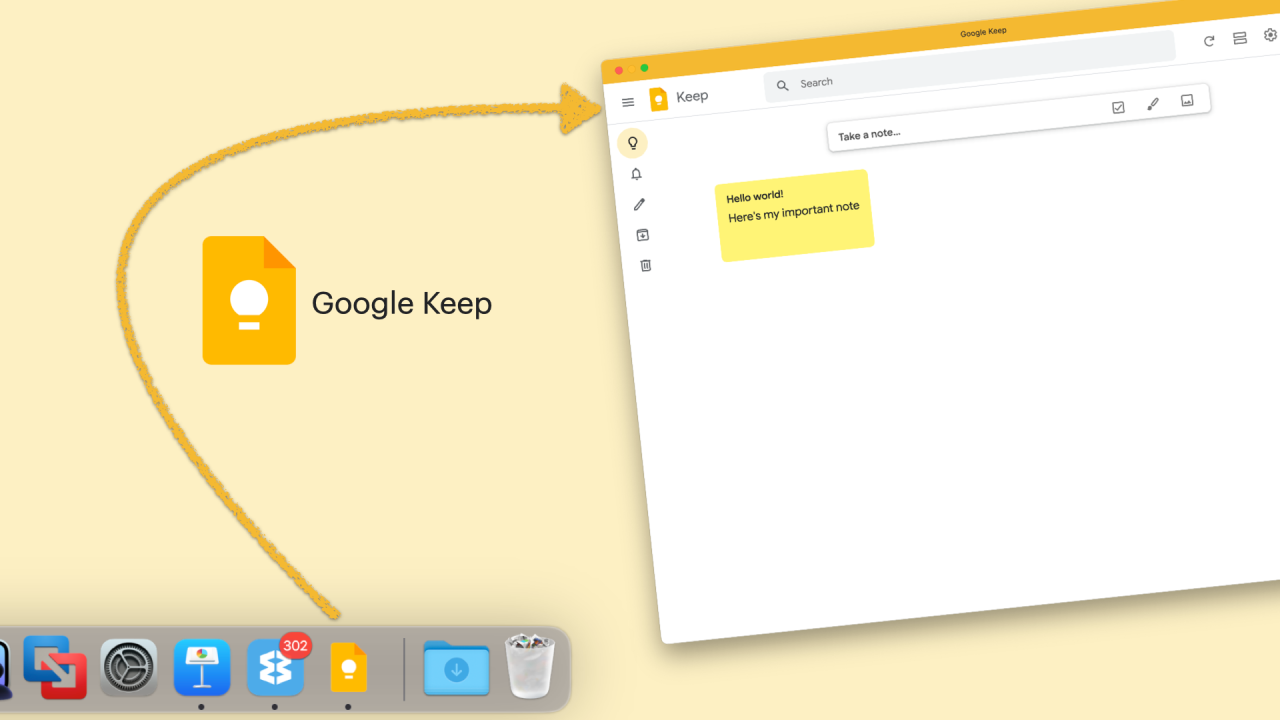Toggle between list and grid view
This screenshot has height=720, width=1280.
[1239, 37]
